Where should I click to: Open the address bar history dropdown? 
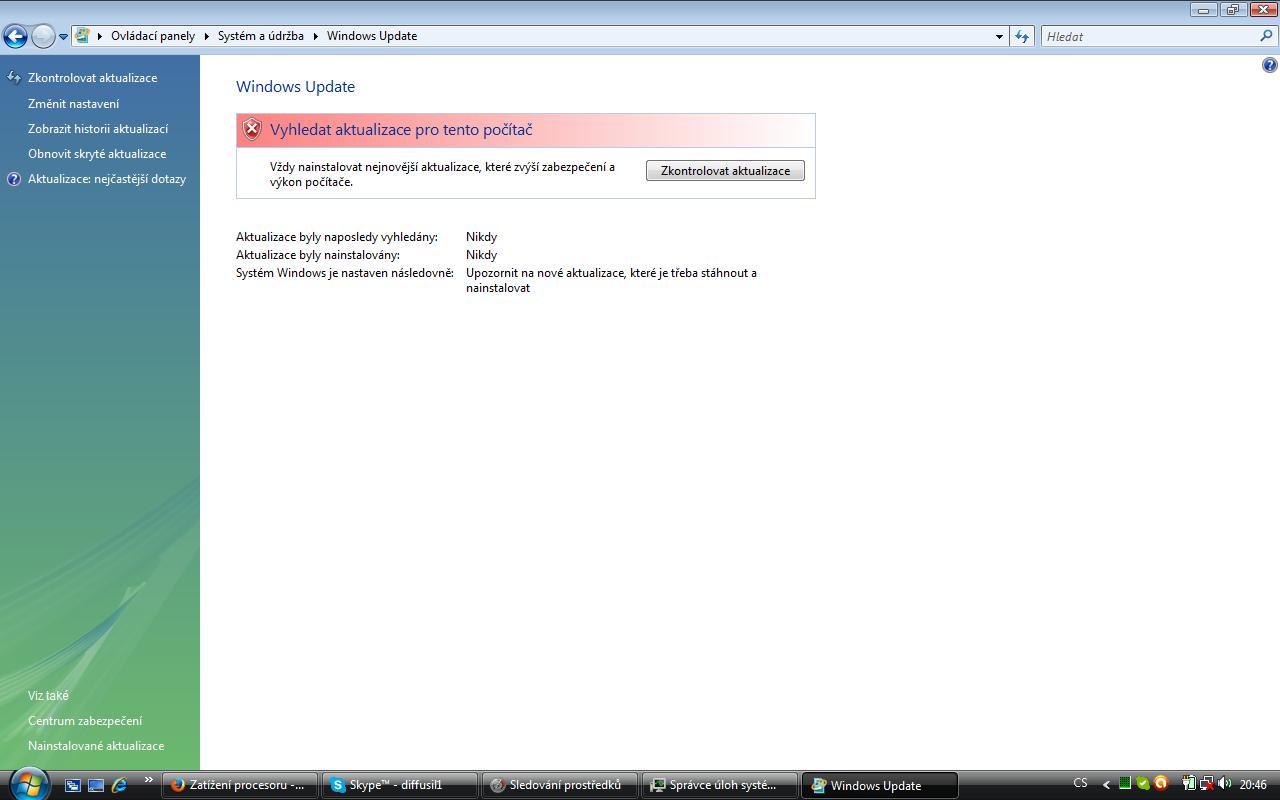[999, 37]
